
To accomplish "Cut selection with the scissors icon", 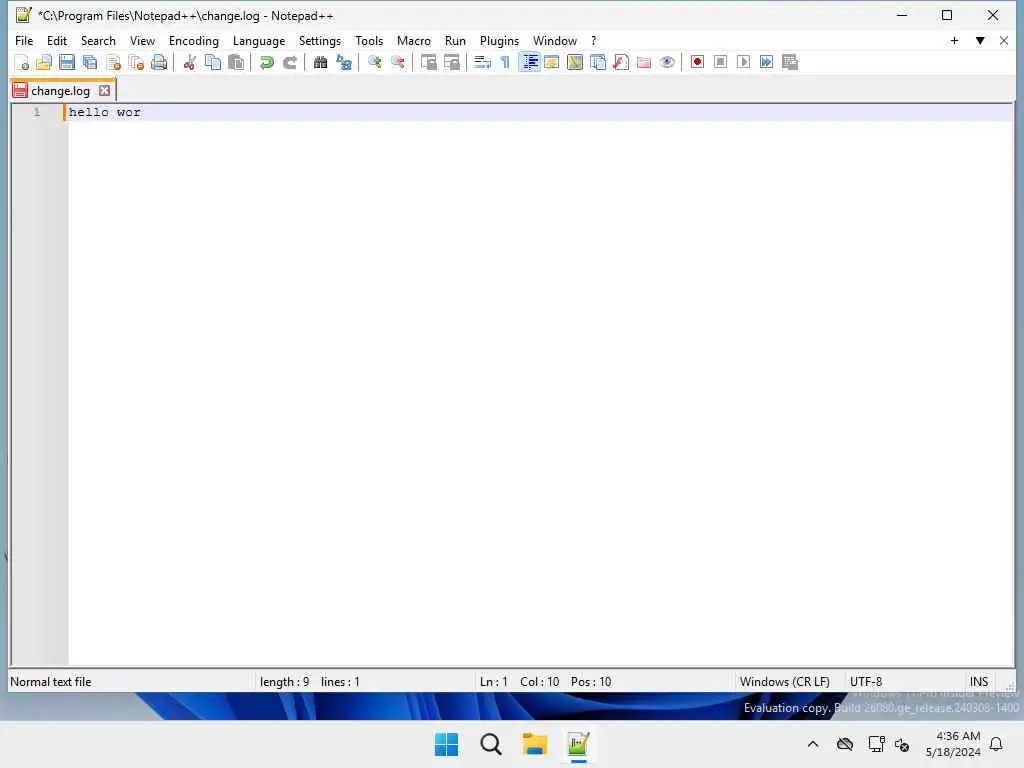I will coord(189,63).
